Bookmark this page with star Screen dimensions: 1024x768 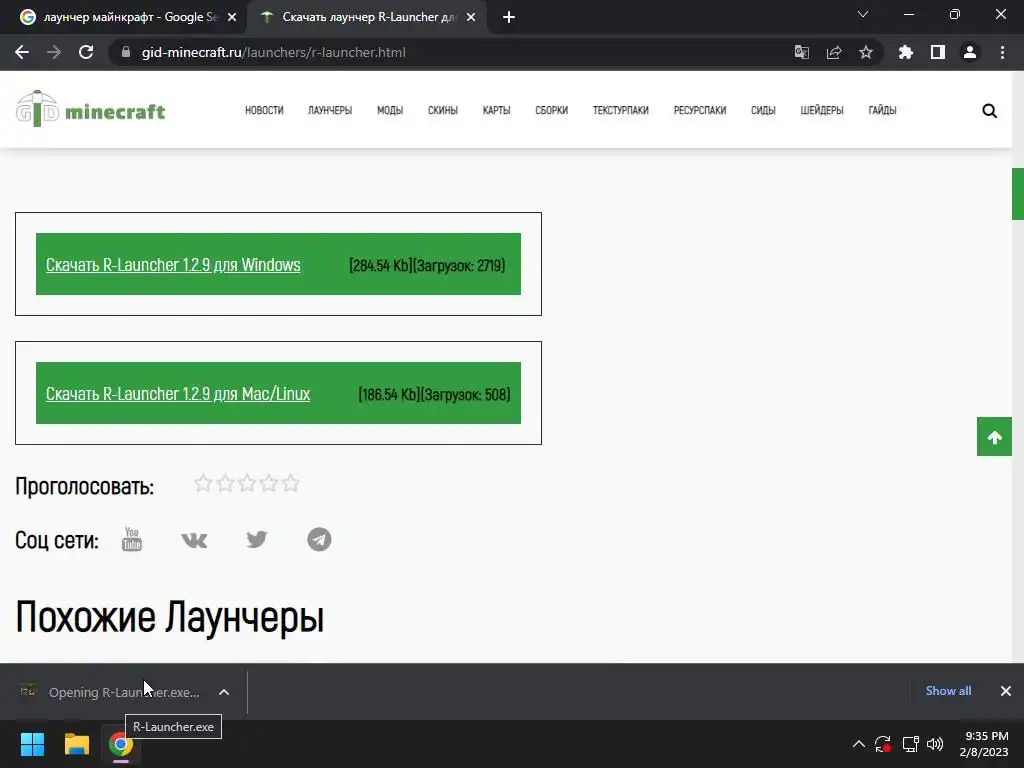point(866,52)
